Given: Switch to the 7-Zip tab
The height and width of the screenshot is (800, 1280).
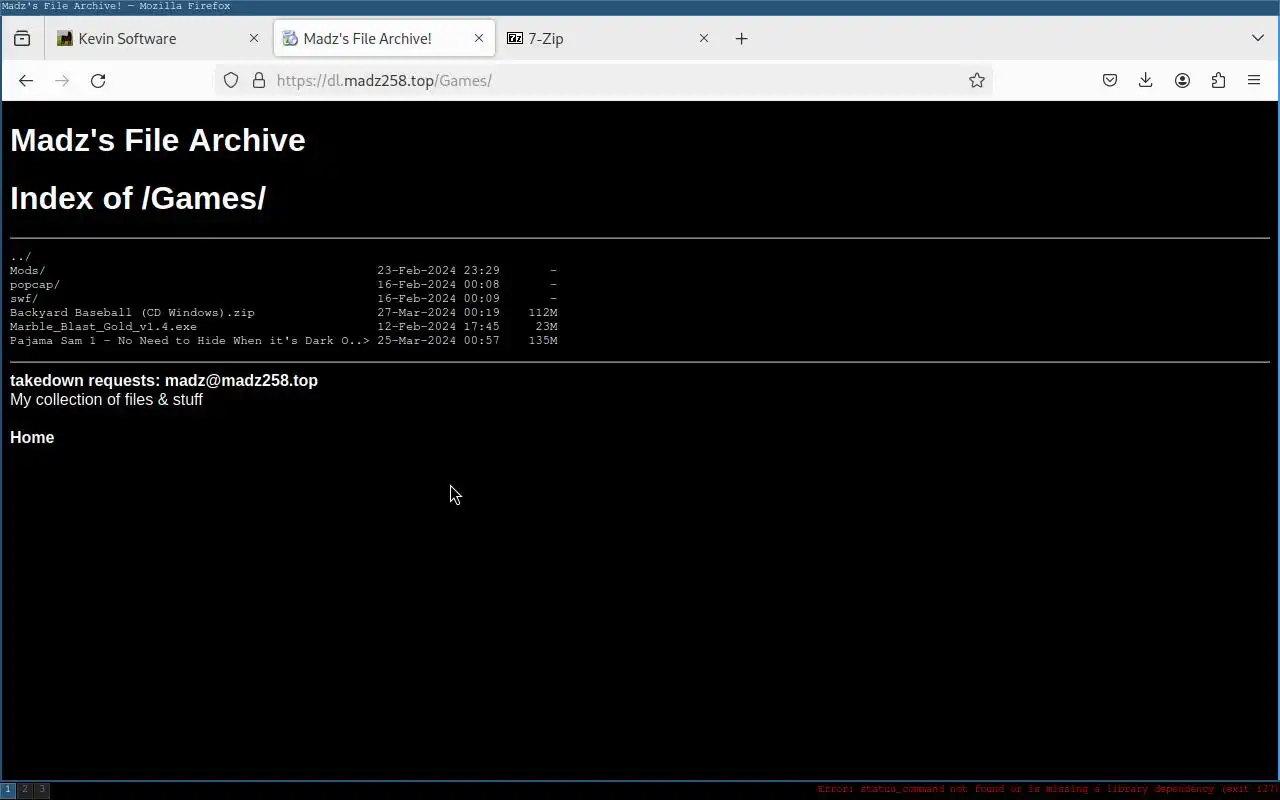Looking at the screenshot, I should [x=608, y=38].
